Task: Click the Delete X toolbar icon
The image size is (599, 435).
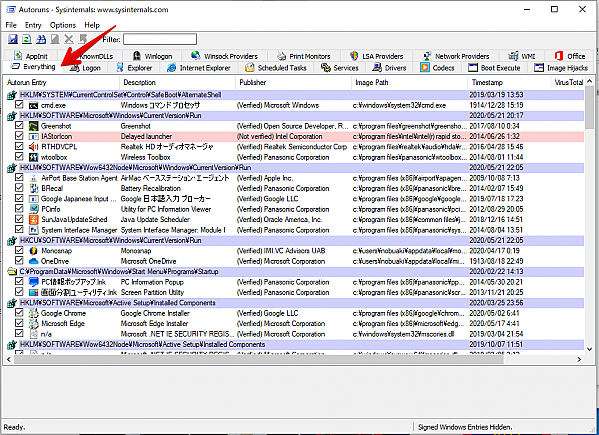Action: [69, 39]
